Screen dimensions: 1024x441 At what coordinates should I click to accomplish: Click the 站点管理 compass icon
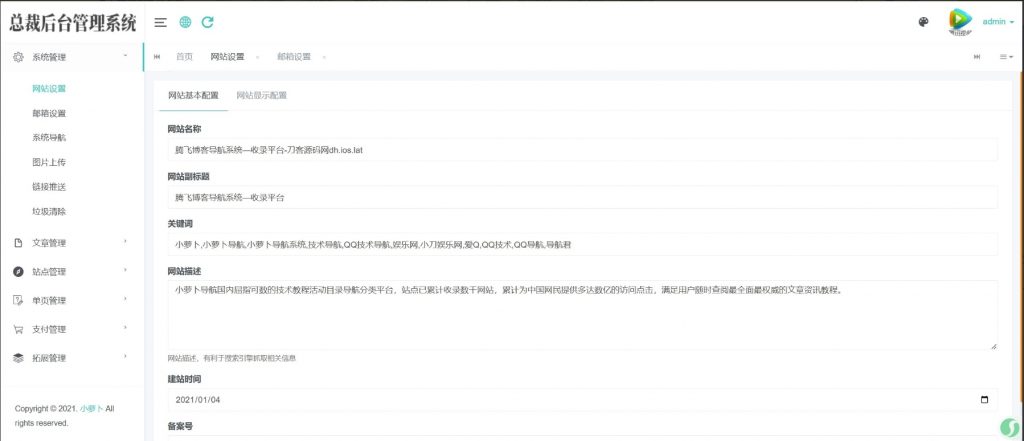point(18,272)
